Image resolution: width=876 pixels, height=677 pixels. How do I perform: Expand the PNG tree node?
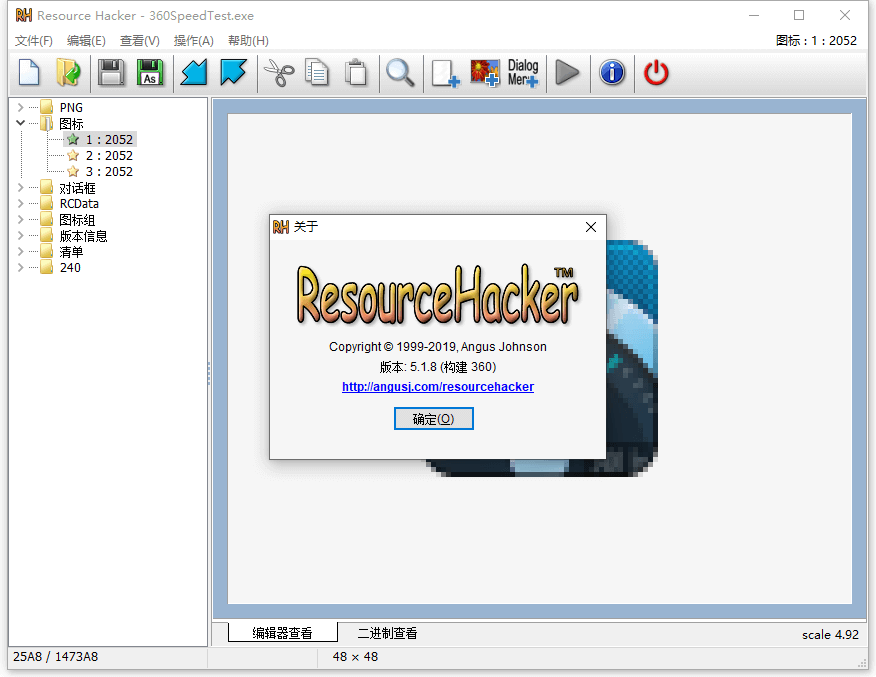click(21, 107)
